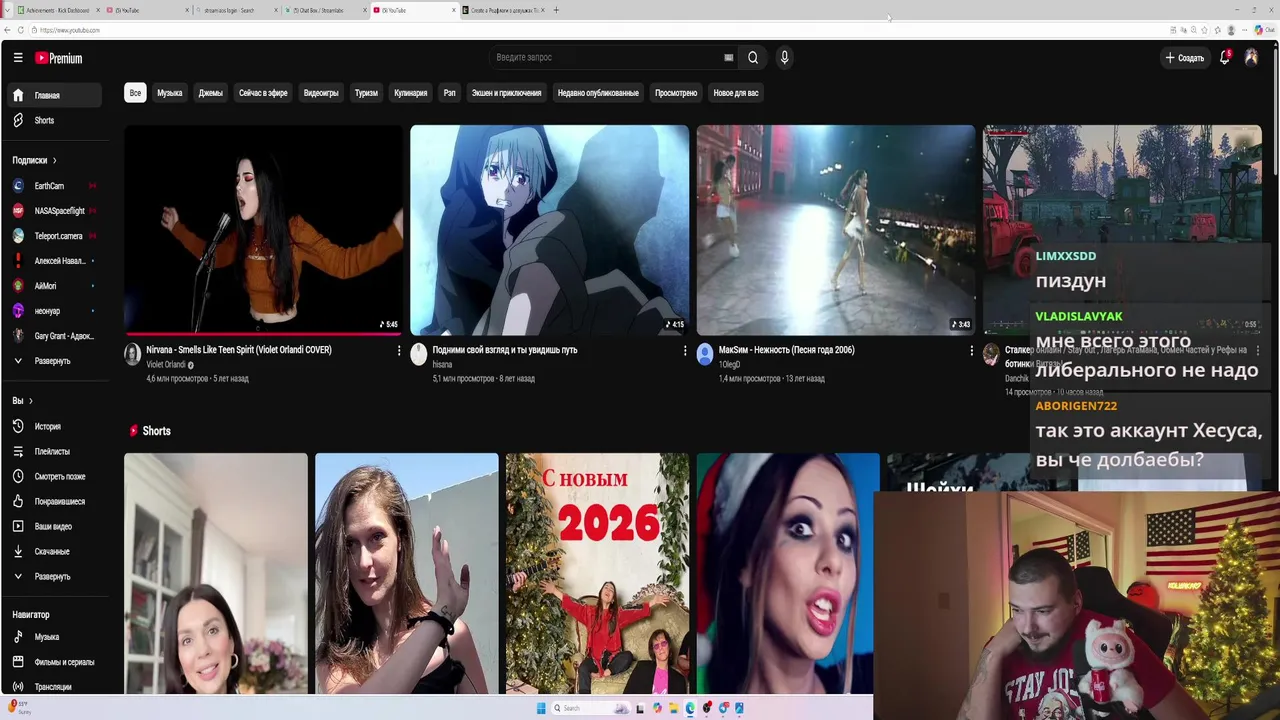Image resolution: width=1280 pixels, height=720 pixels.
Task: Open Музыка under Навигатор
Action: pyautogui.click(x=56, y=637)
